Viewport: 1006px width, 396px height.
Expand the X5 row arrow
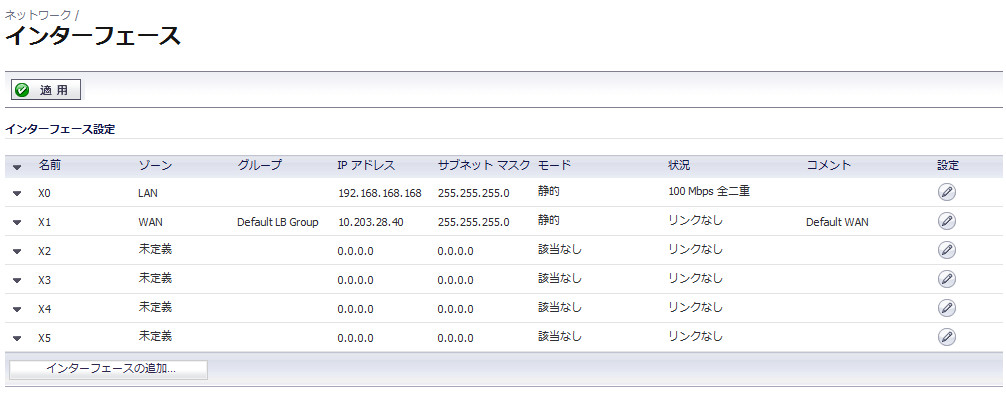pos(17,338)
